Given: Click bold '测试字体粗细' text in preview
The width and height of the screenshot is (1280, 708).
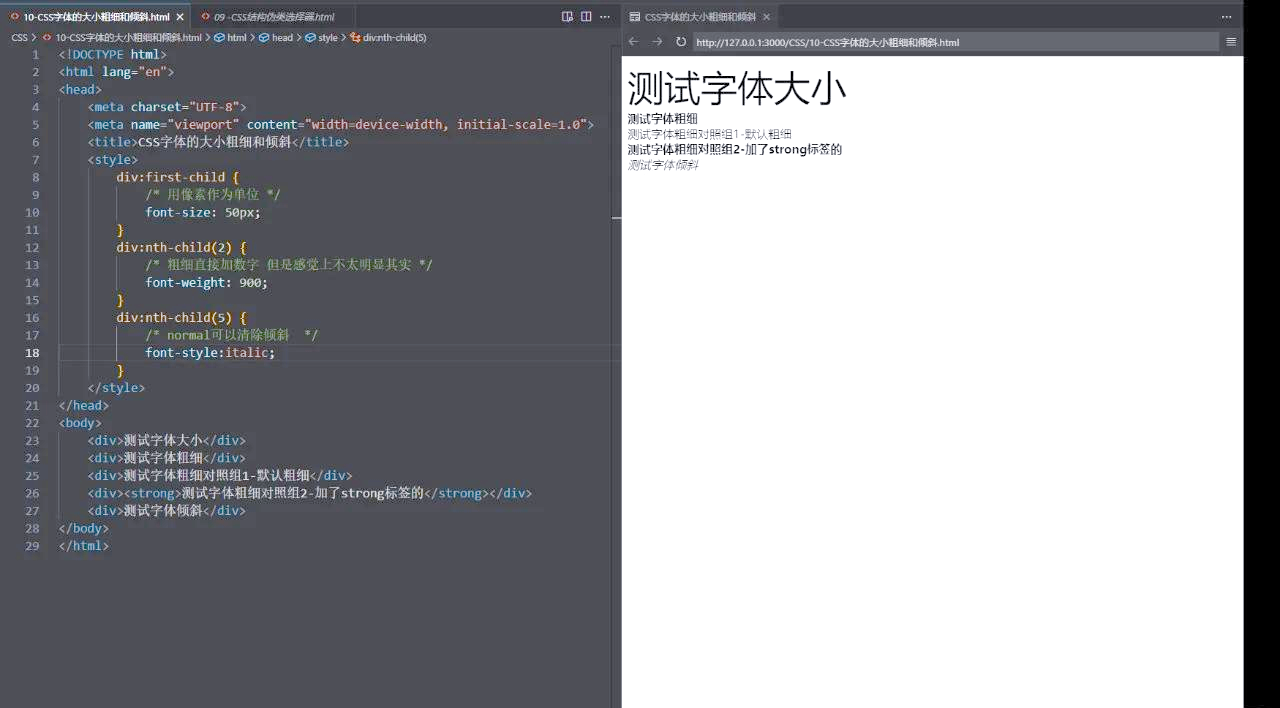Looking at the screenshot, I should point(662,118).
